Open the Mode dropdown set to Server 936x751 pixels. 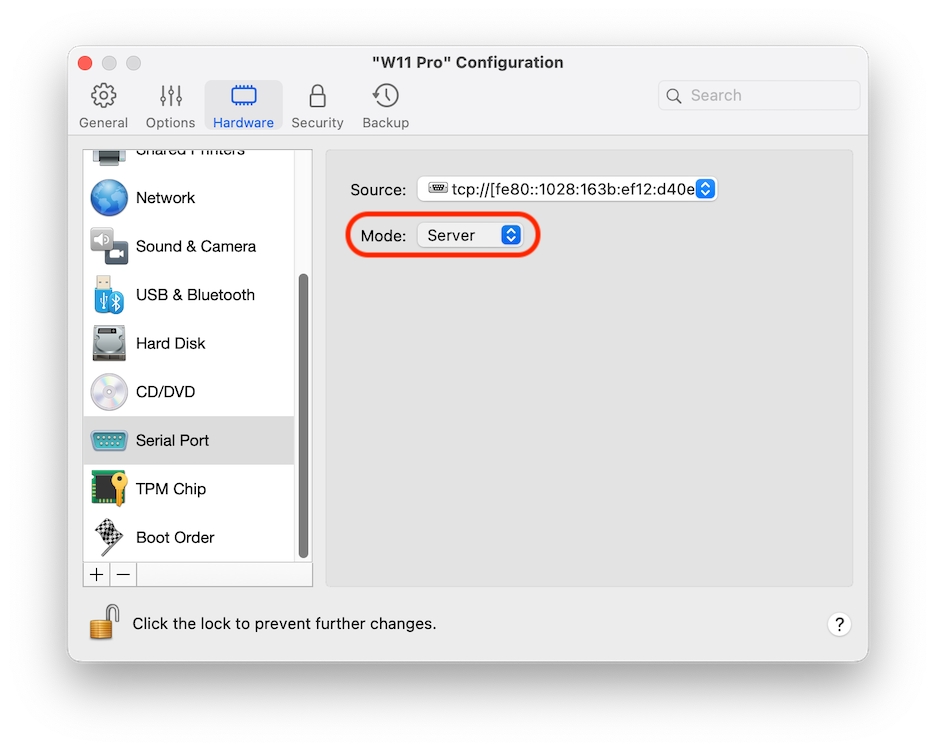coord(470,236)
